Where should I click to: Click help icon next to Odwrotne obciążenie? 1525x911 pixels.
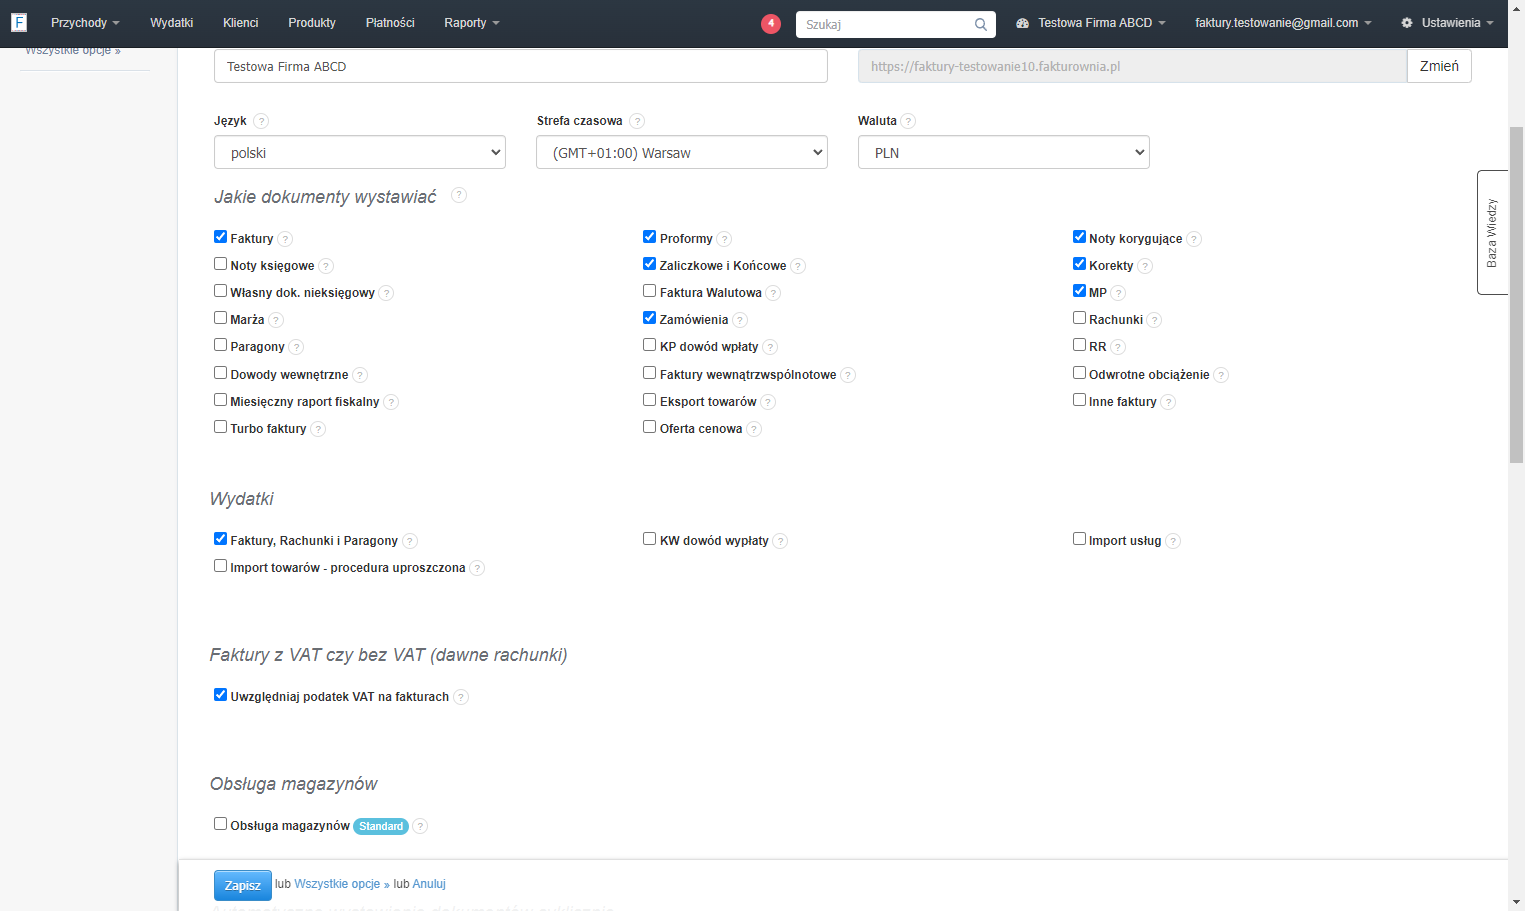1221,375
